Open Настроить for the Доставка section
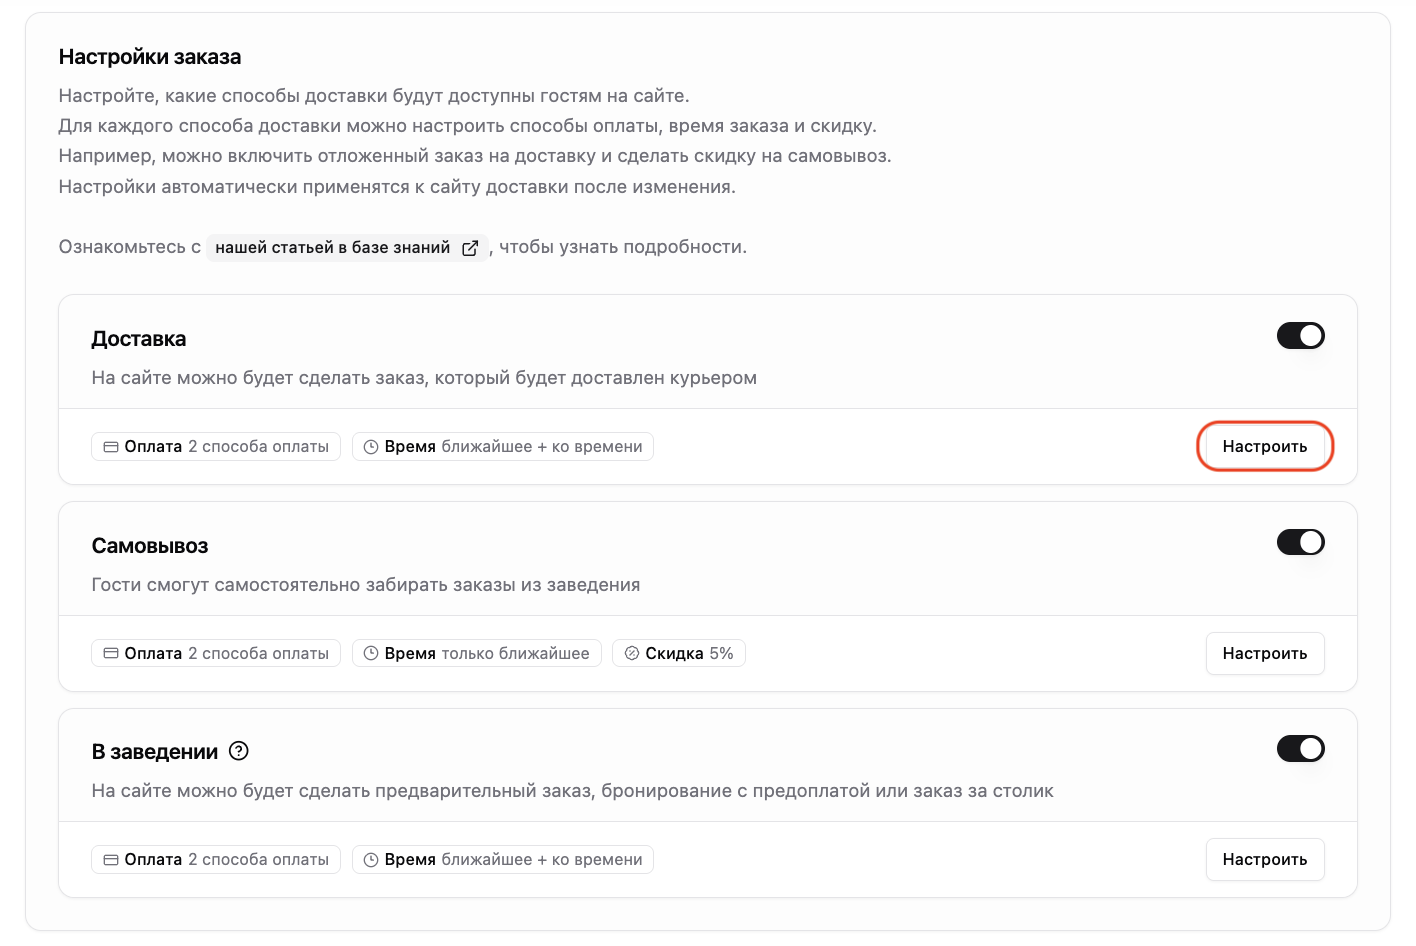The image size is (1416, 946). coord(1265,447)
